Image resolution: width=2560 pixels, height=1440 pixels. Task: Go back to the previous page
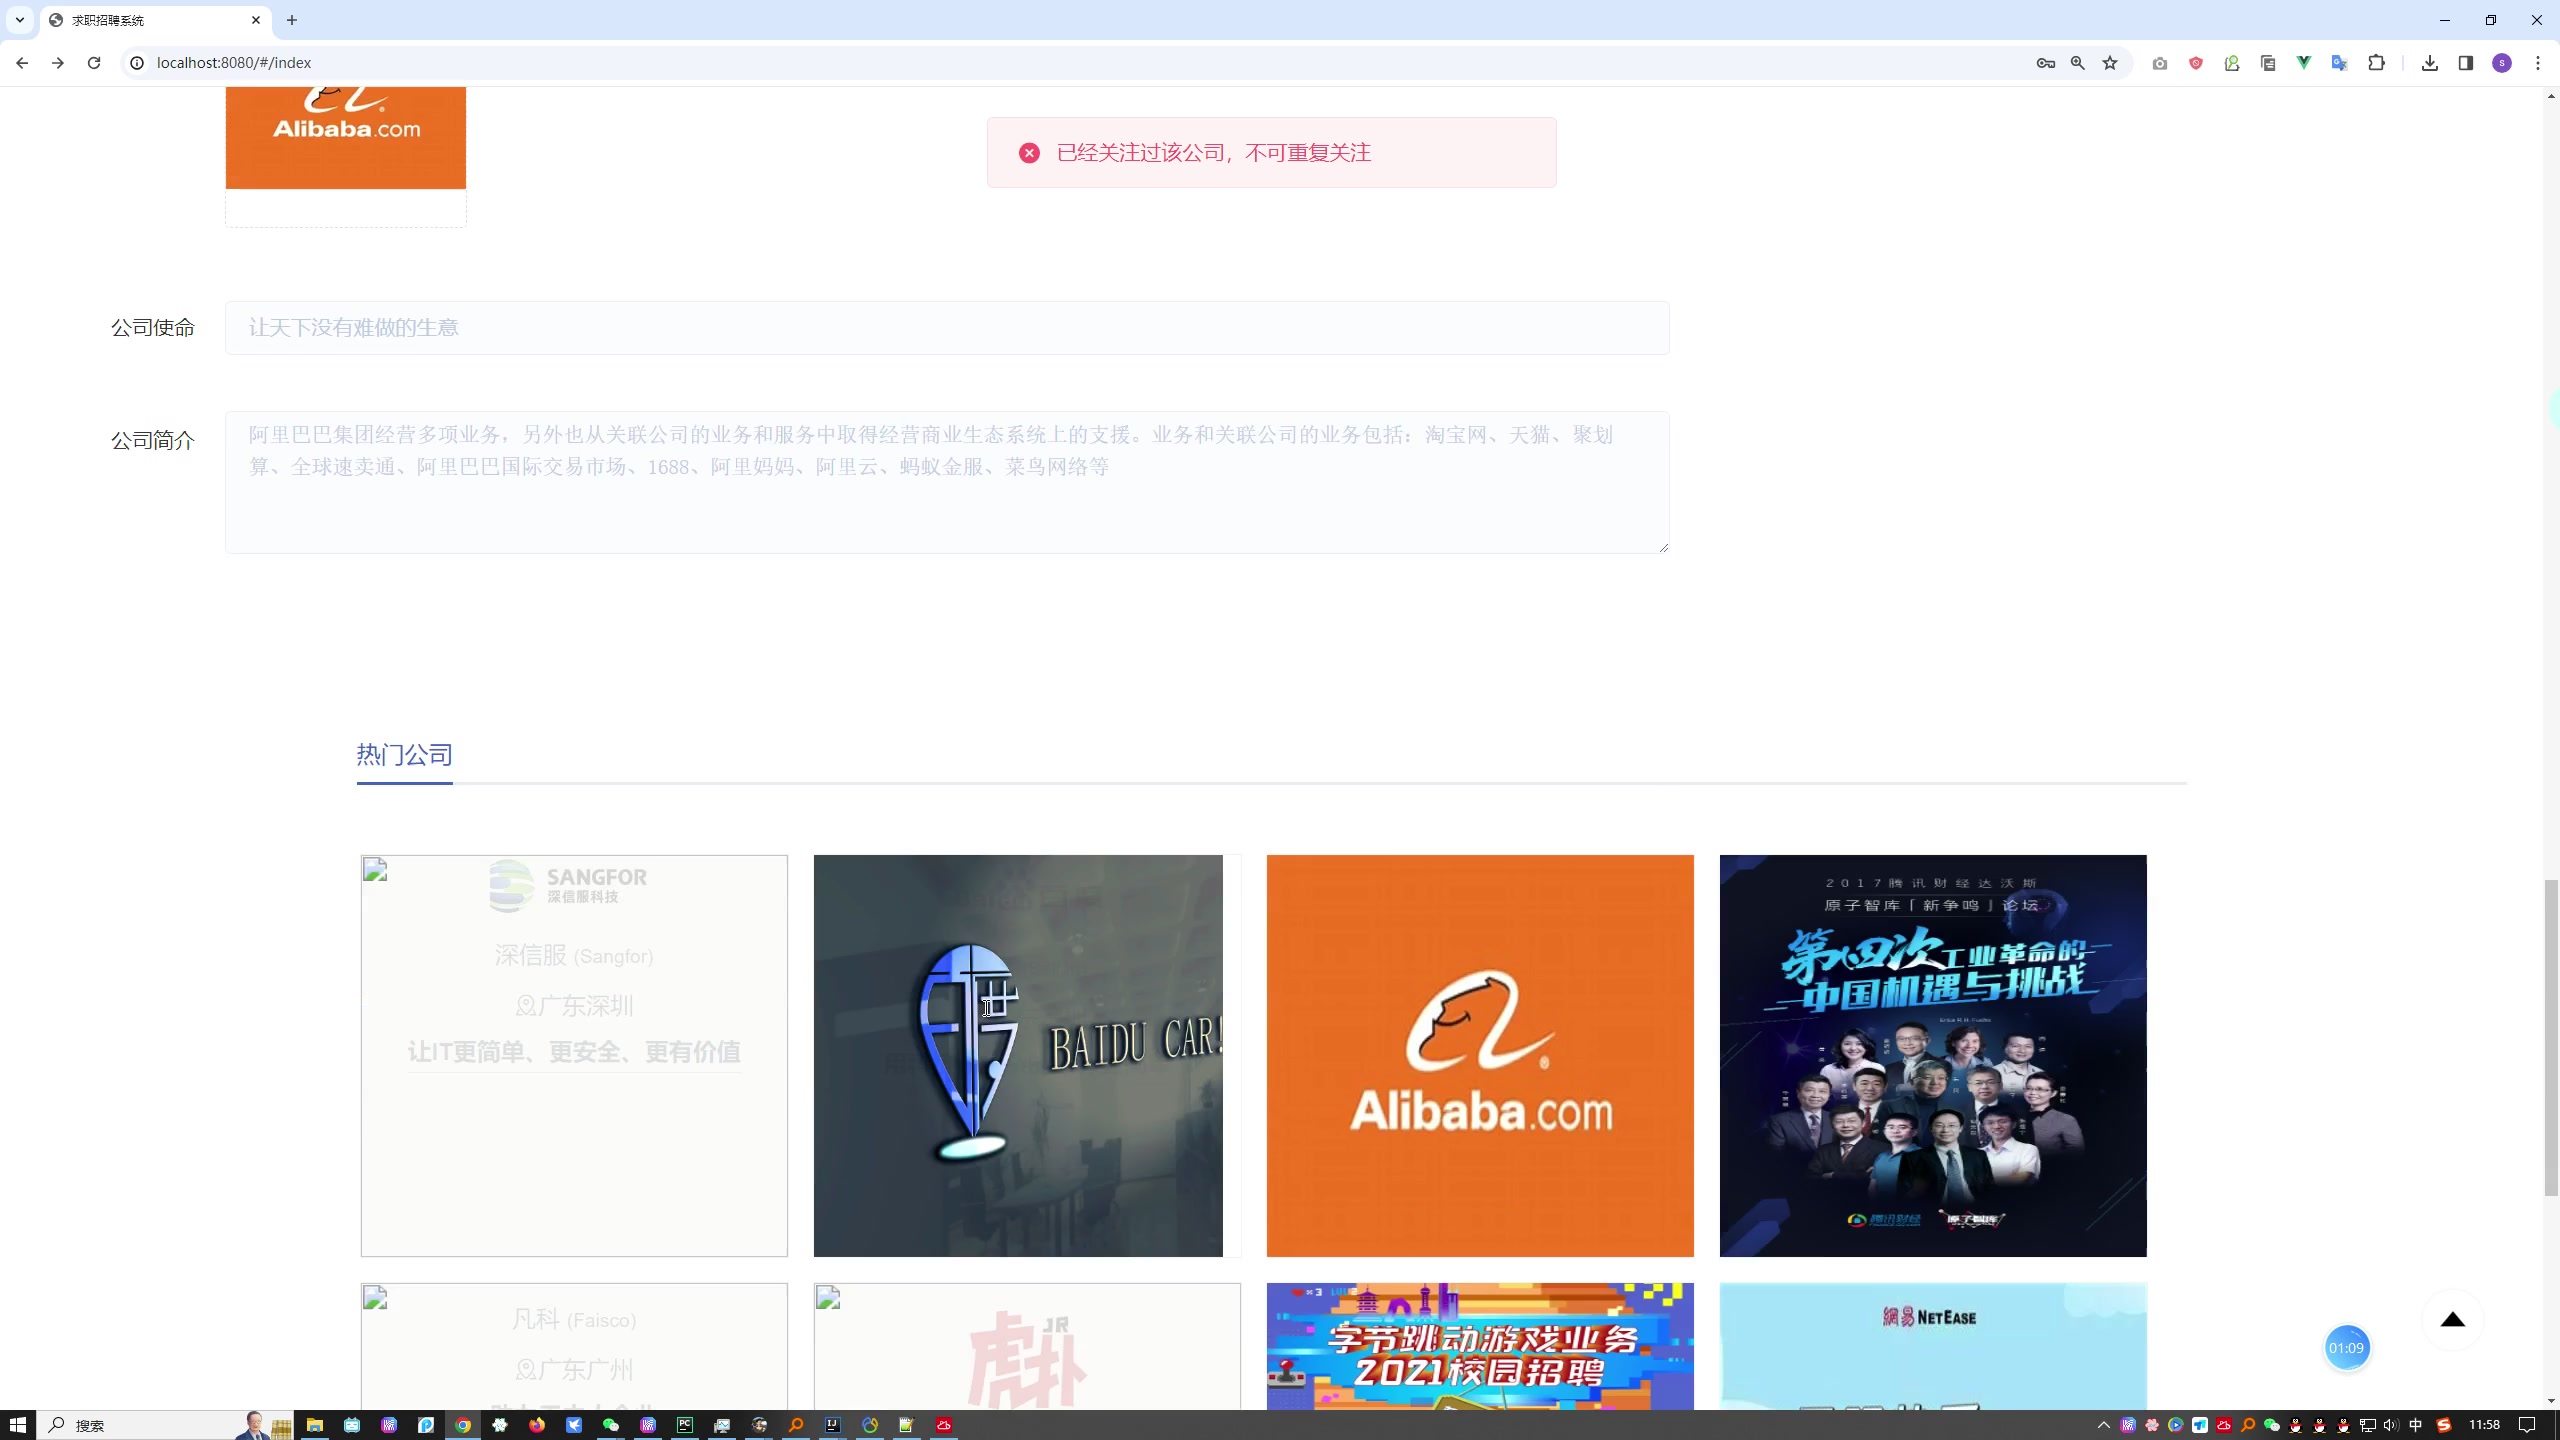tap(22, 63)
